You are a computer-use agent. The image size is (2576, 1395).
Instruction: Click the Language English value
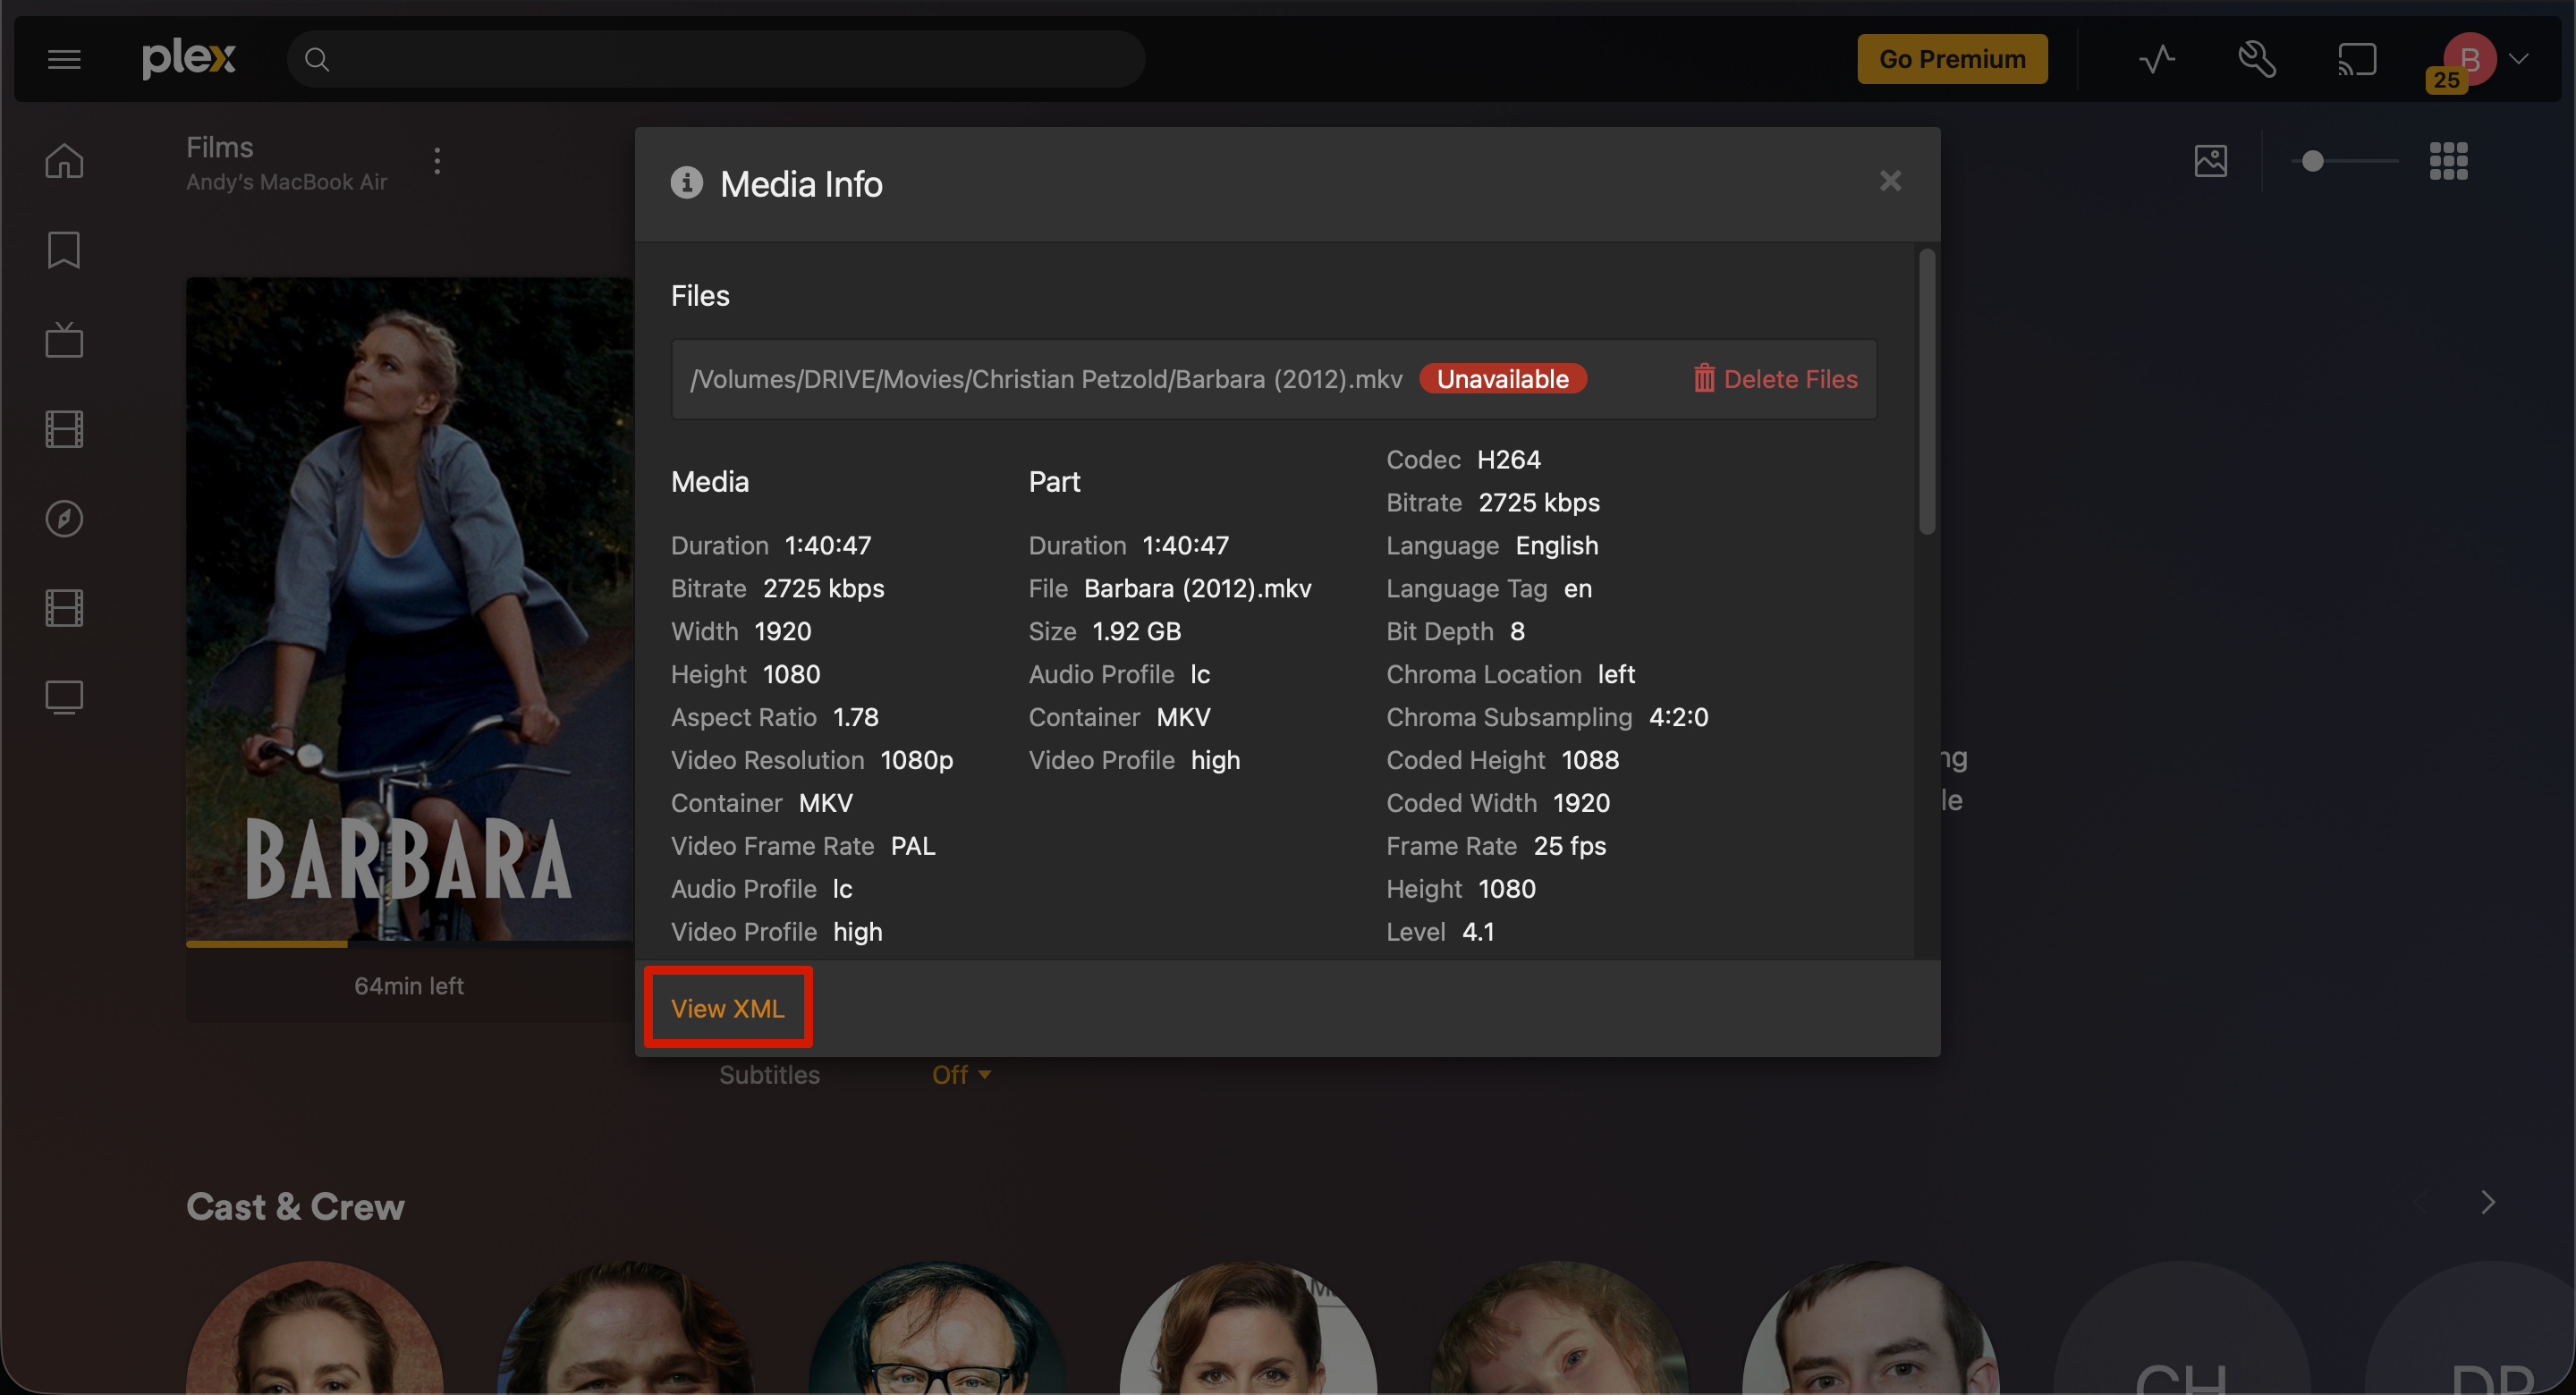[x=1556, y=546]
